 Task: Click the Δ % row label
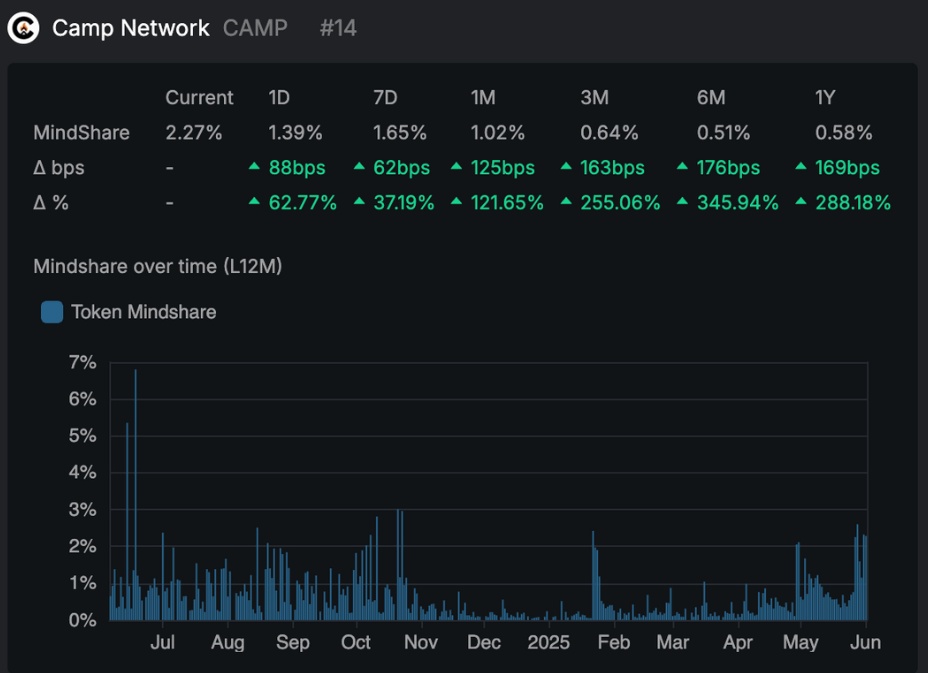(x=51, y=202)
